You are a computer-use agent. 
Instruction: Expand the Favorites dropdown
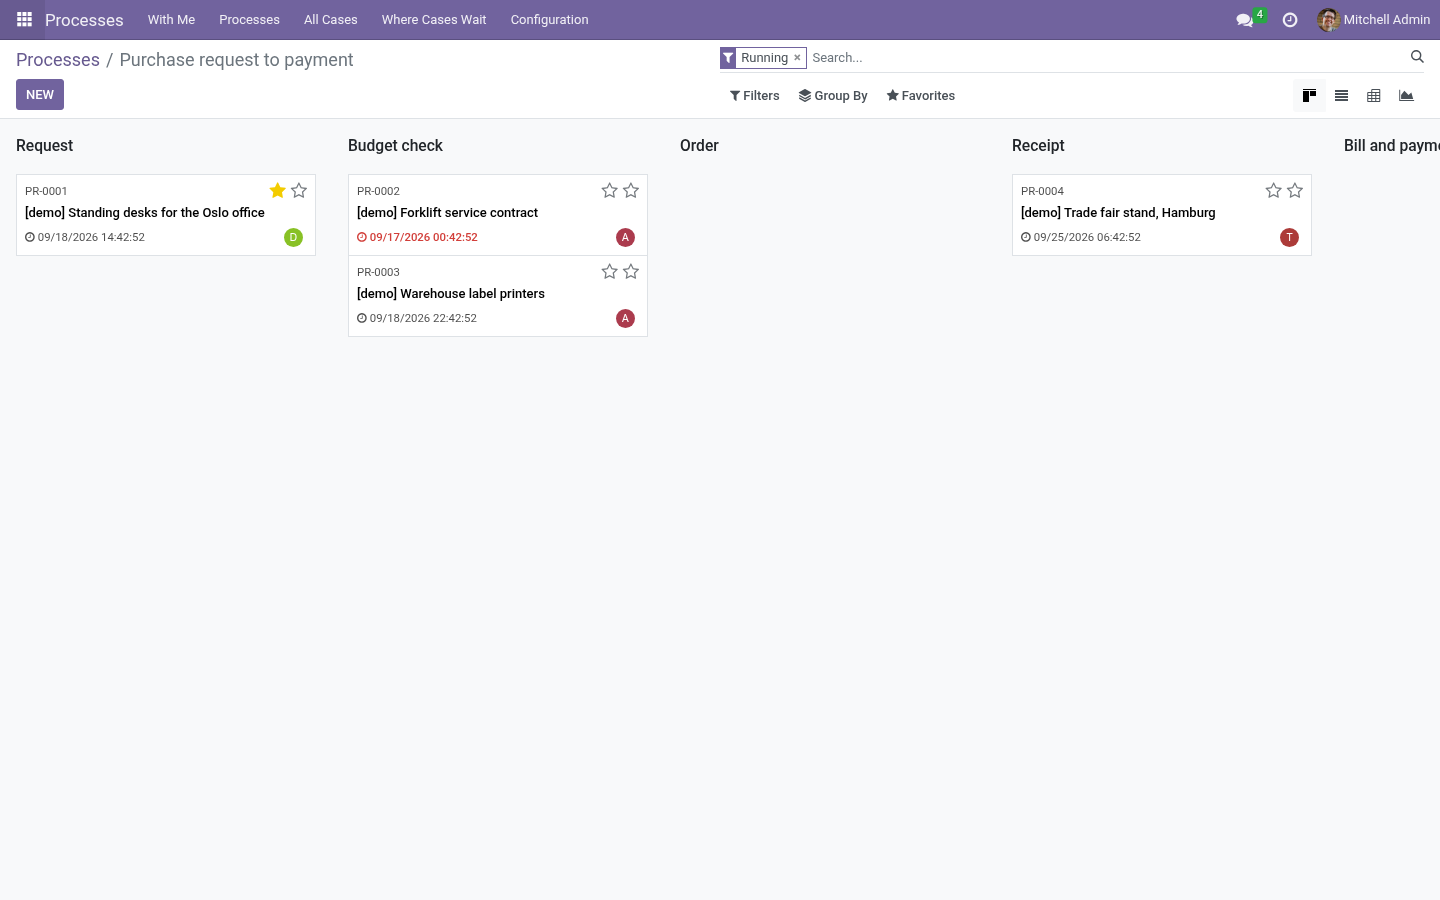click(x=920, y=96)
